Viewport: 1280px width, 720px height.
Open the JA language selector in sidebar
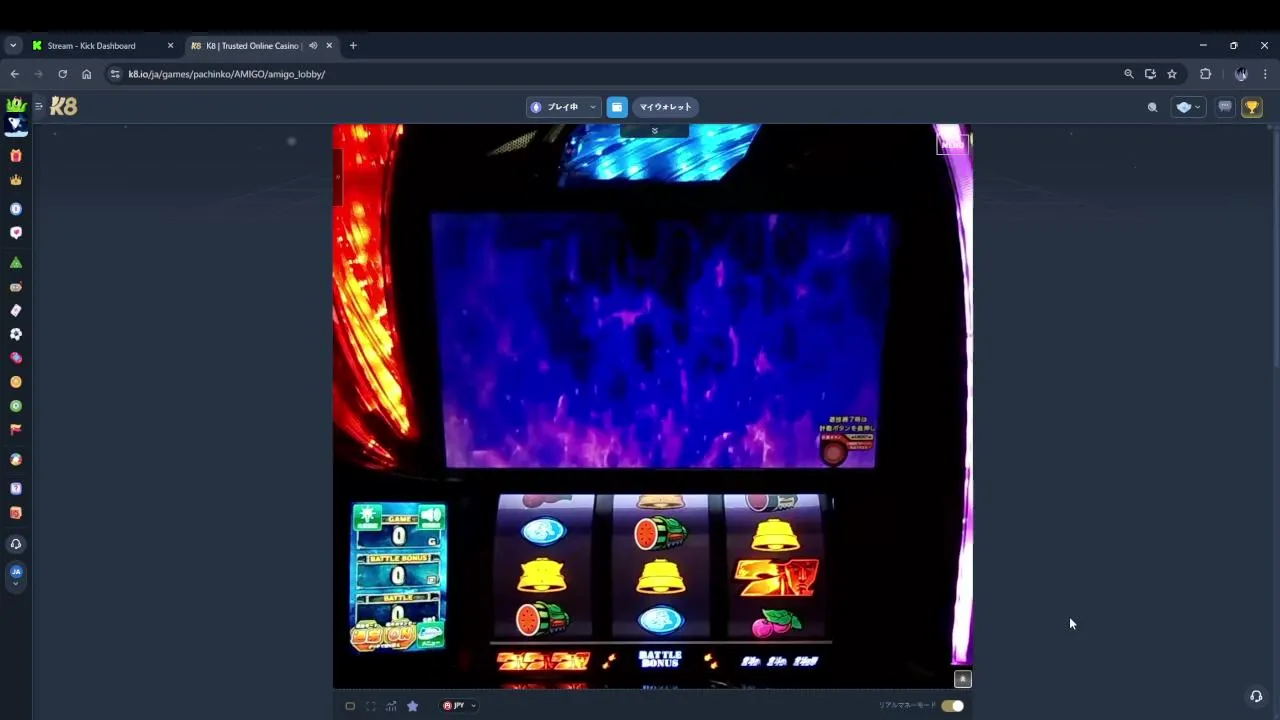[x=16, y=575]
